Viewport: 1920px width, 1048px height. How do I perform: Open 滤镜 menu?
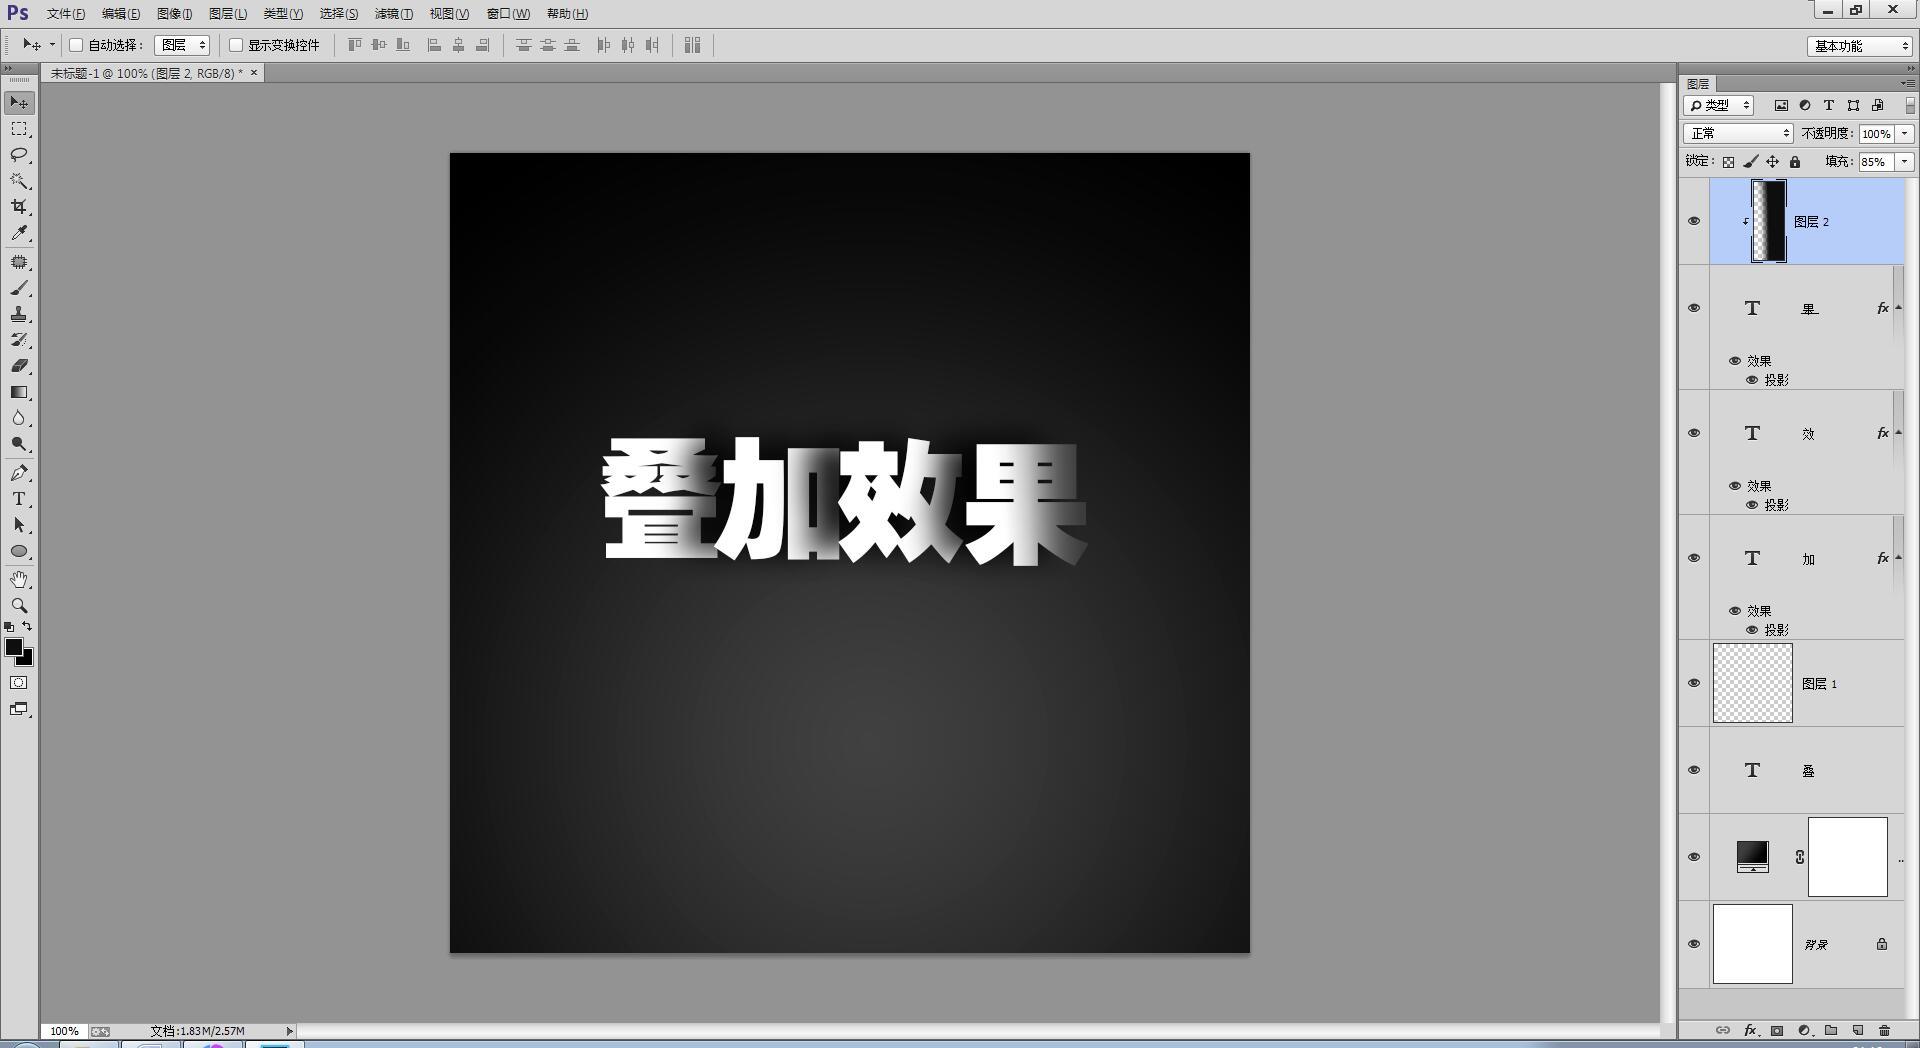pos(393,14)
